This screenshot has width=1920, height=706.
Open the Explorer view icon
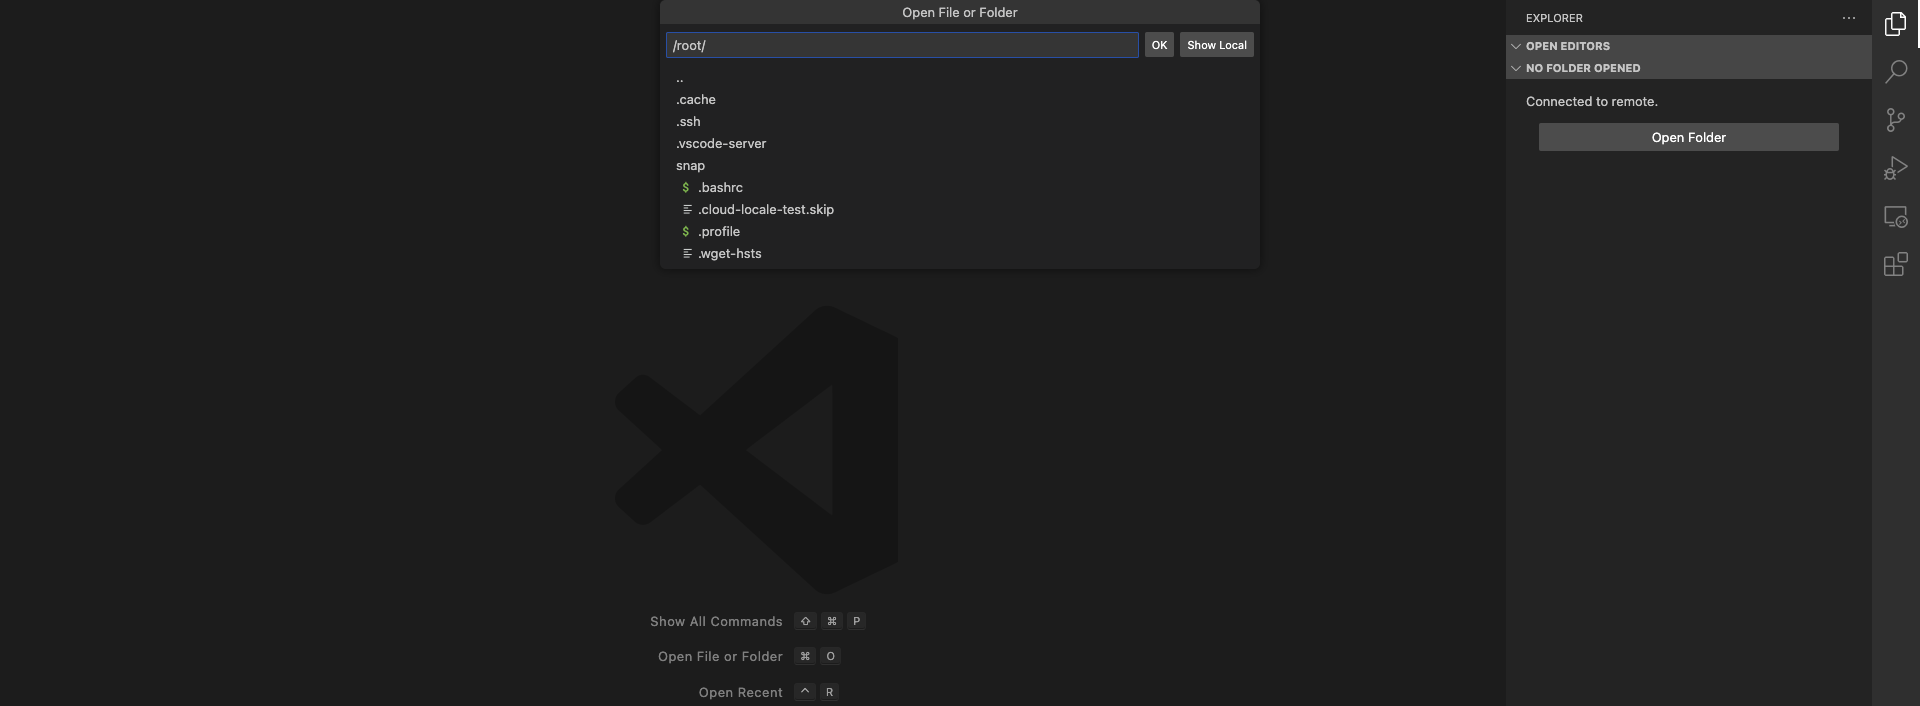[x=1895, y=24]
